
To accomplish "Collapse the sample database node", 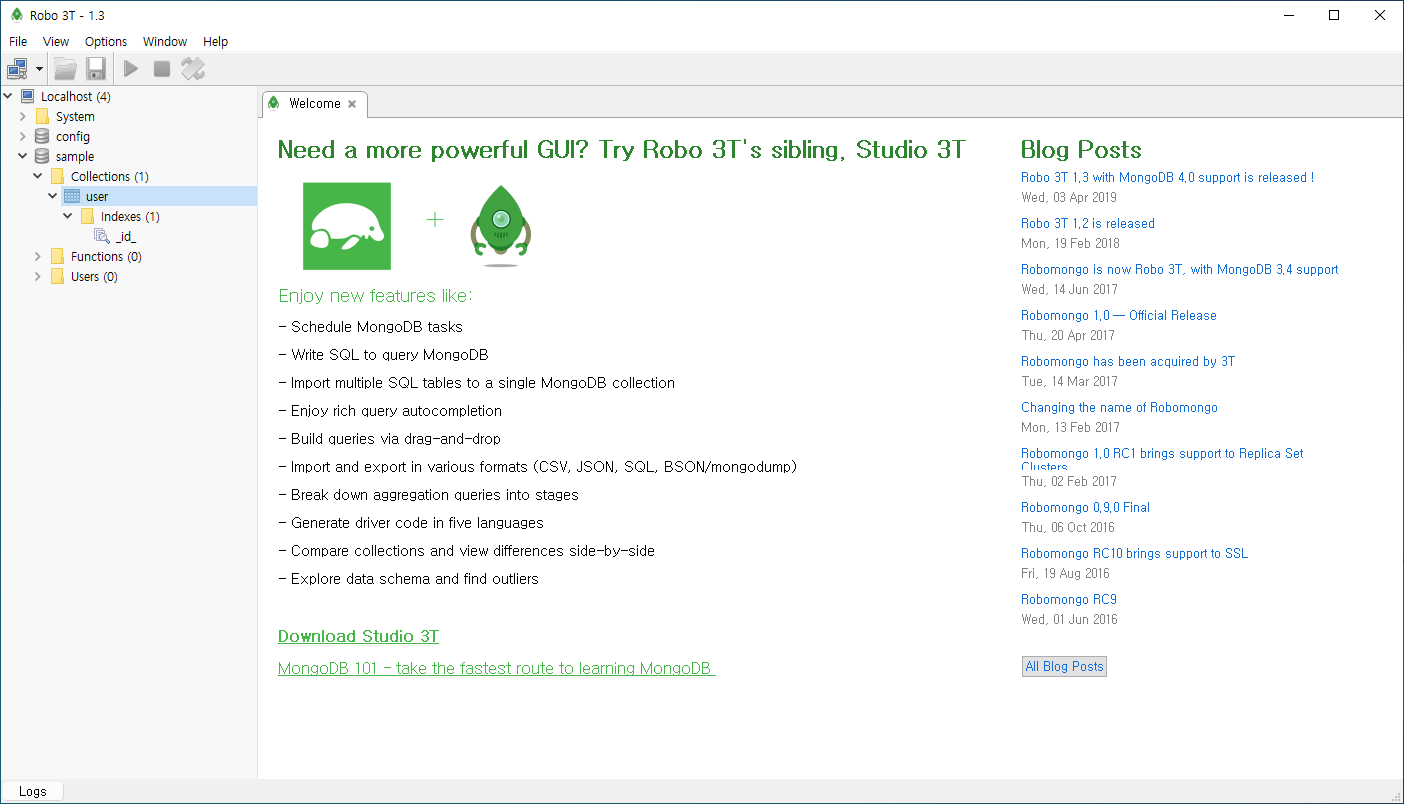I will (23, 156).
